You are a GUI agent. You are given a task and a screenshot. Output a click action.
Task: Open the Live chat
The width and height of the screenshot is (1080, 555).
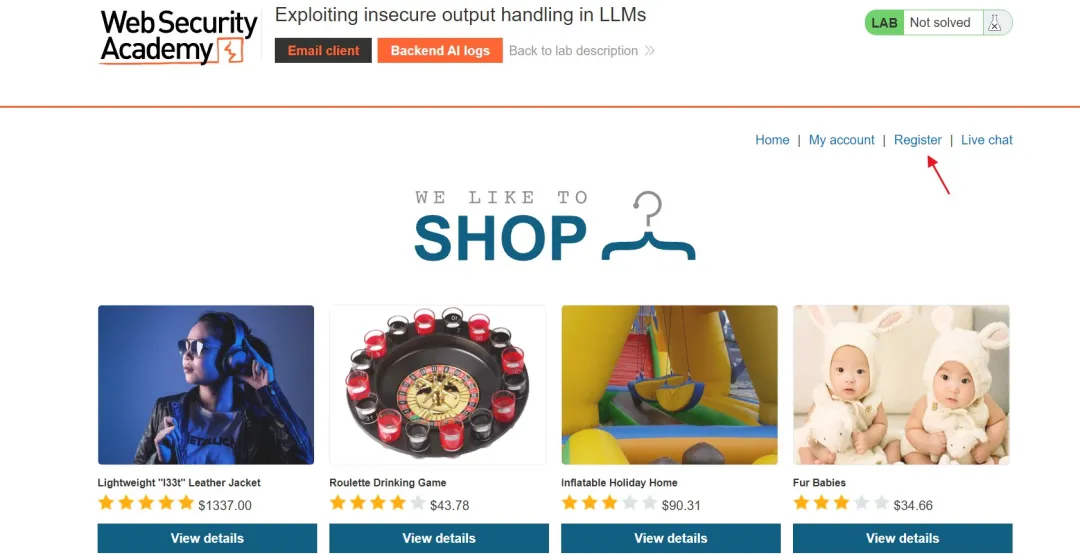tap(986, 140)
